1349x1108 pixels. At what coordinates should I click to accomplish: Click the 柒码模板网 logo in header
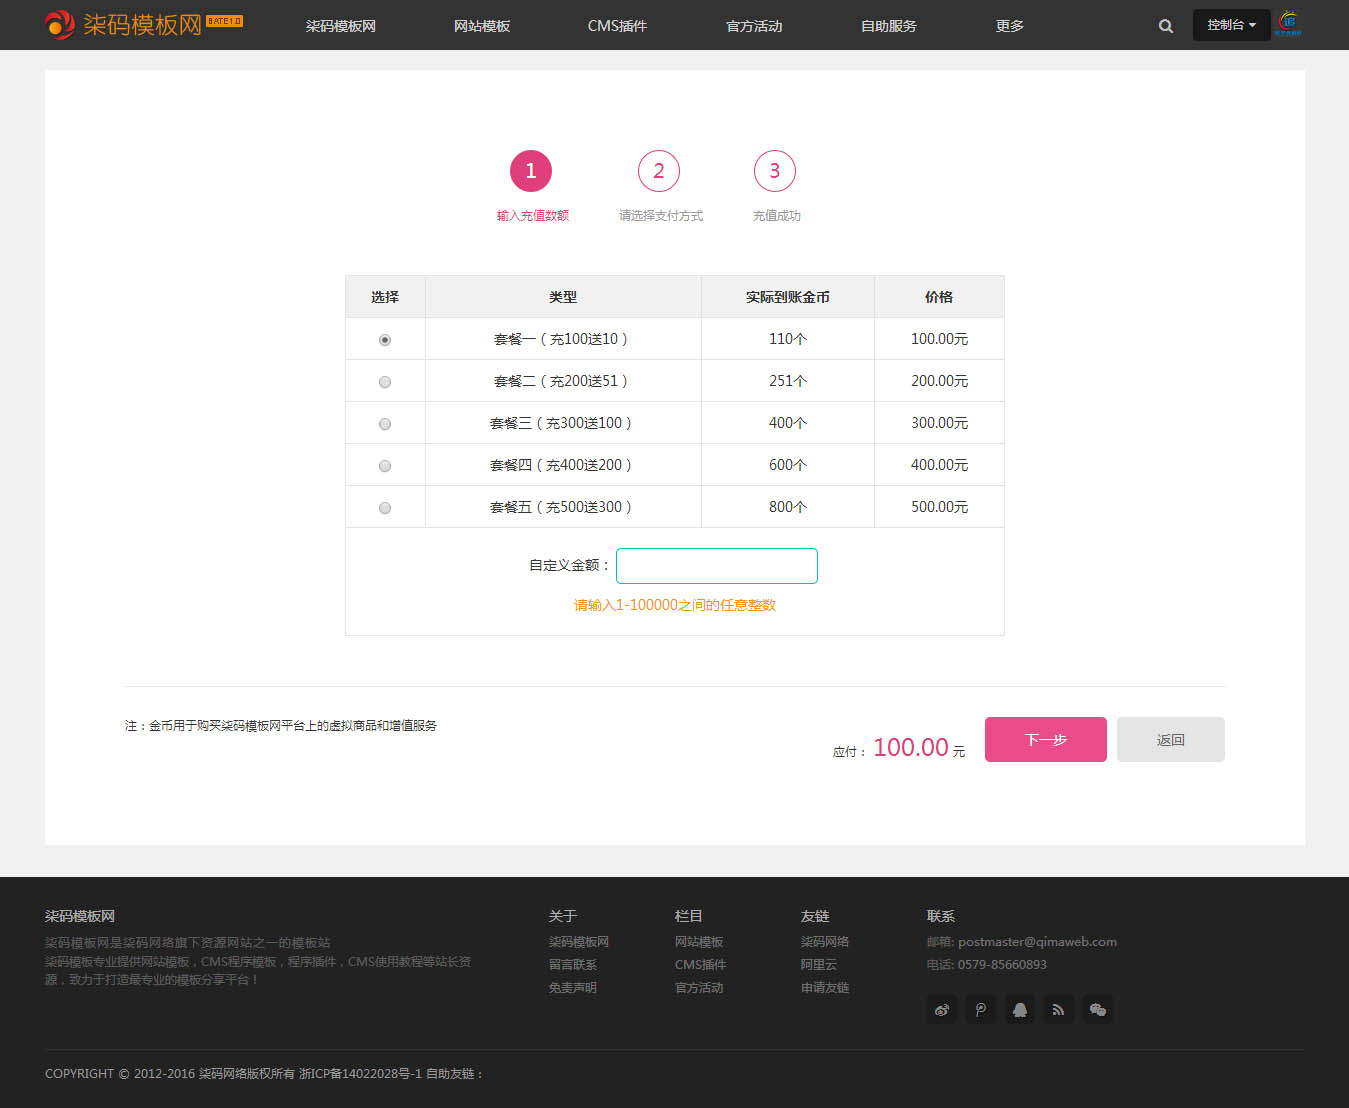(x=143, y=24)
